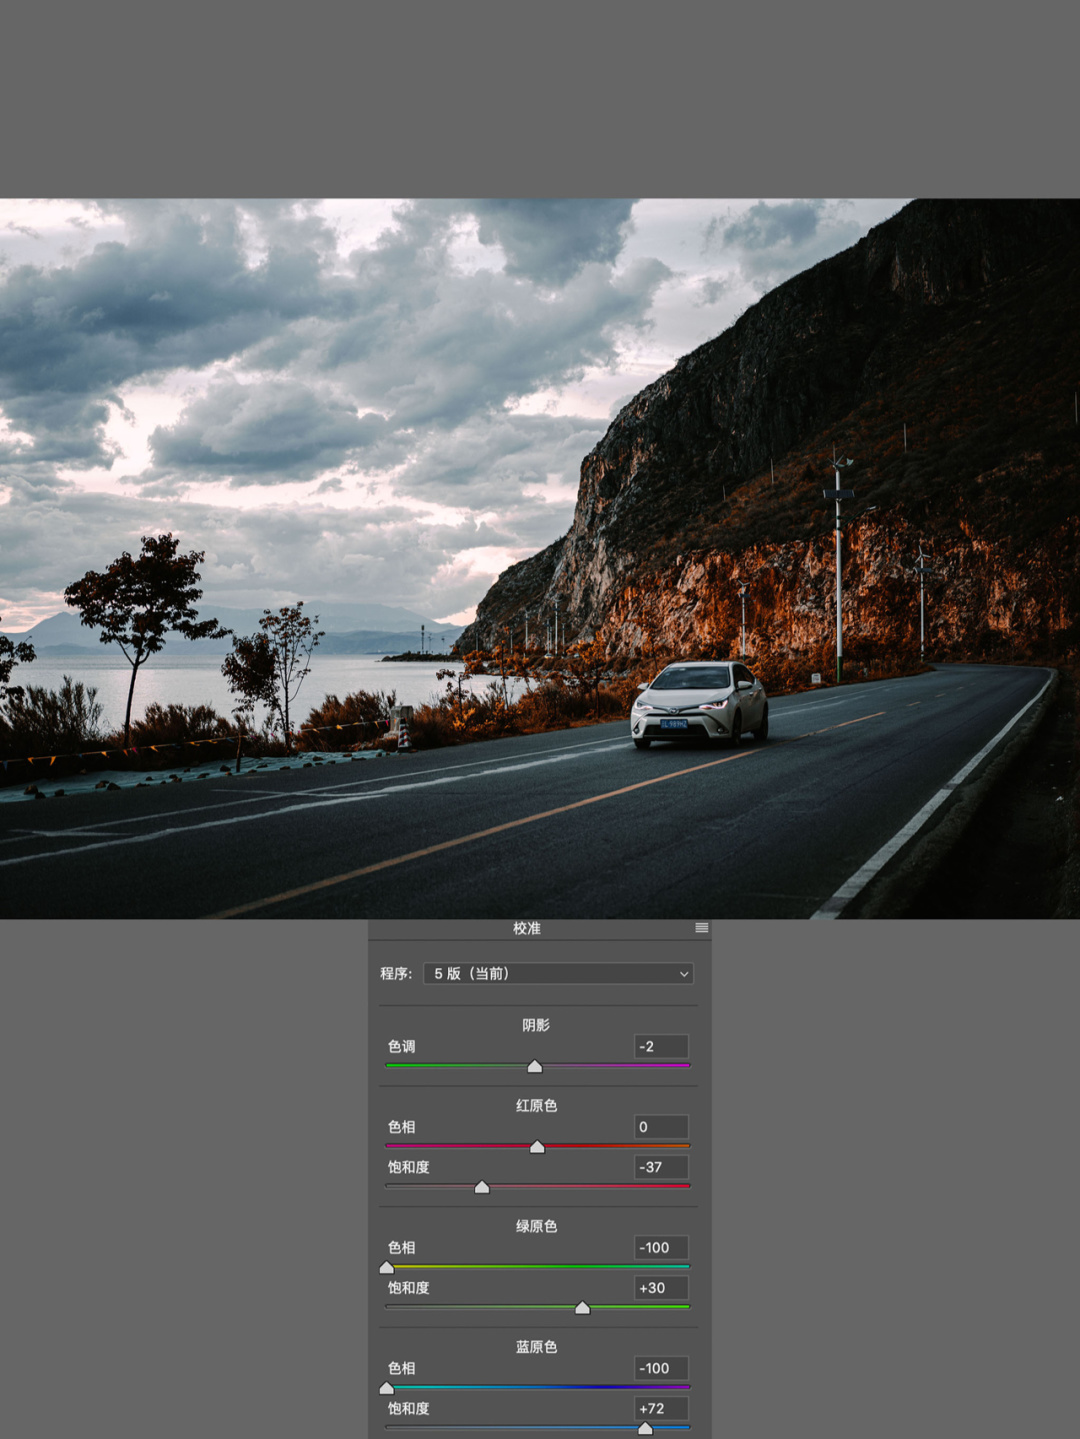The height and width of the screenshot is (1439, 1080).
Task: Open the 程序 version dropdown
Action: click(559, 973)
